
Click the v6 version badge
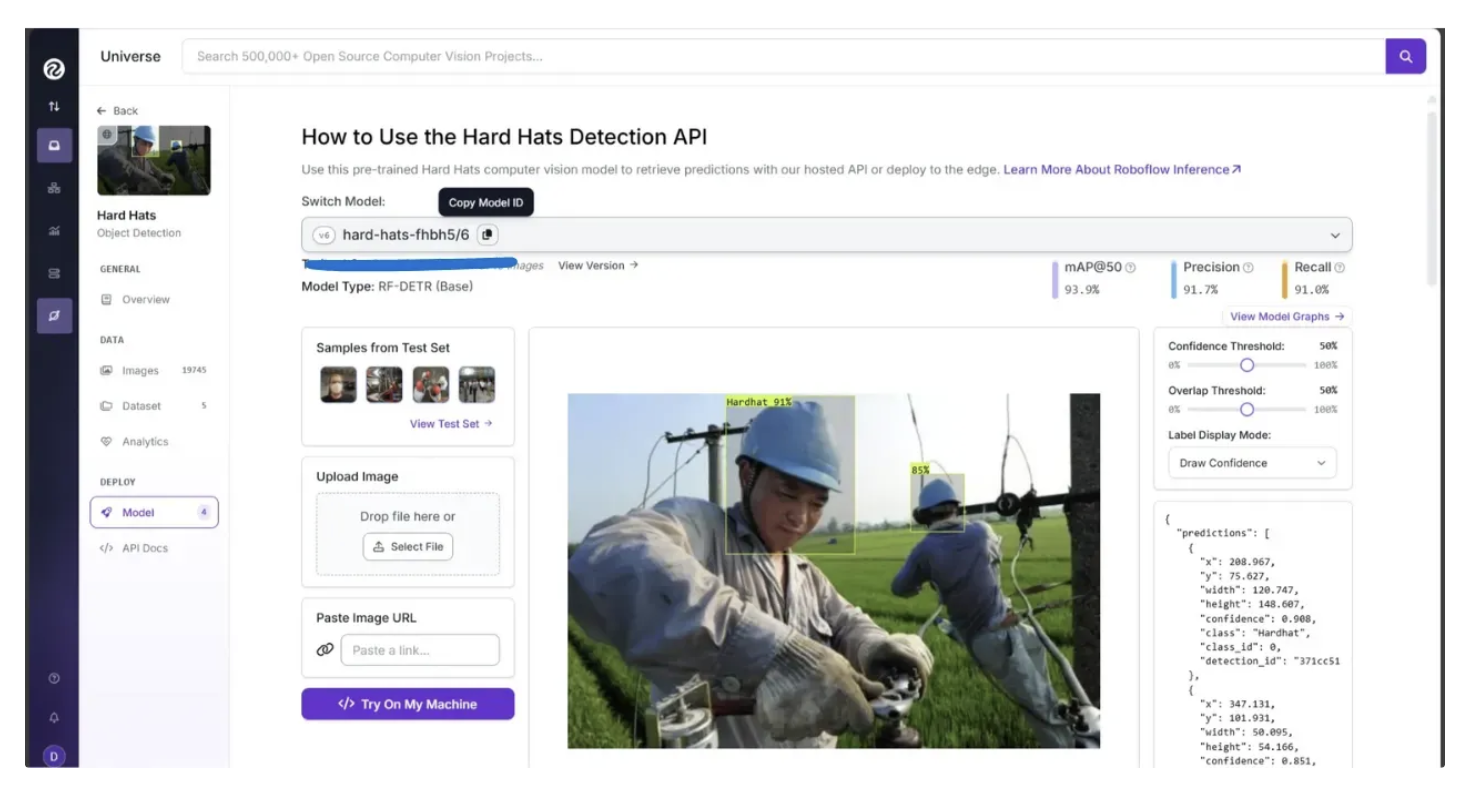click(324, 235)
